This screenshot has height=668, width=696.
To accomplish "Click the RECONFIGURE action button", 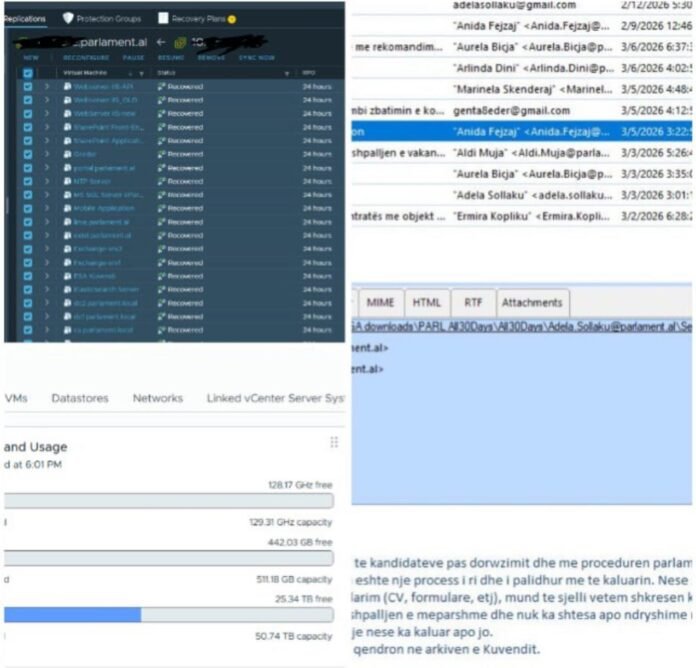I will [84, 58].
